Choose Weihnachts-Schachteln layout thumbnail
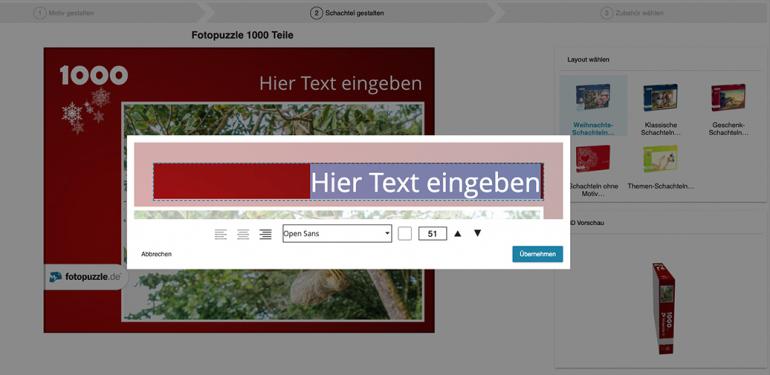This screenshot has height=375, width=770. [x=593, y=107]
